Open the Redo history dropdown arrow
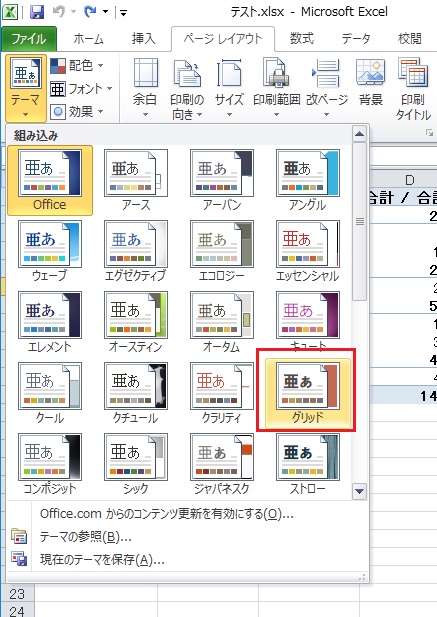The height and width of the screenshot is (617, 437). point(105,12)
